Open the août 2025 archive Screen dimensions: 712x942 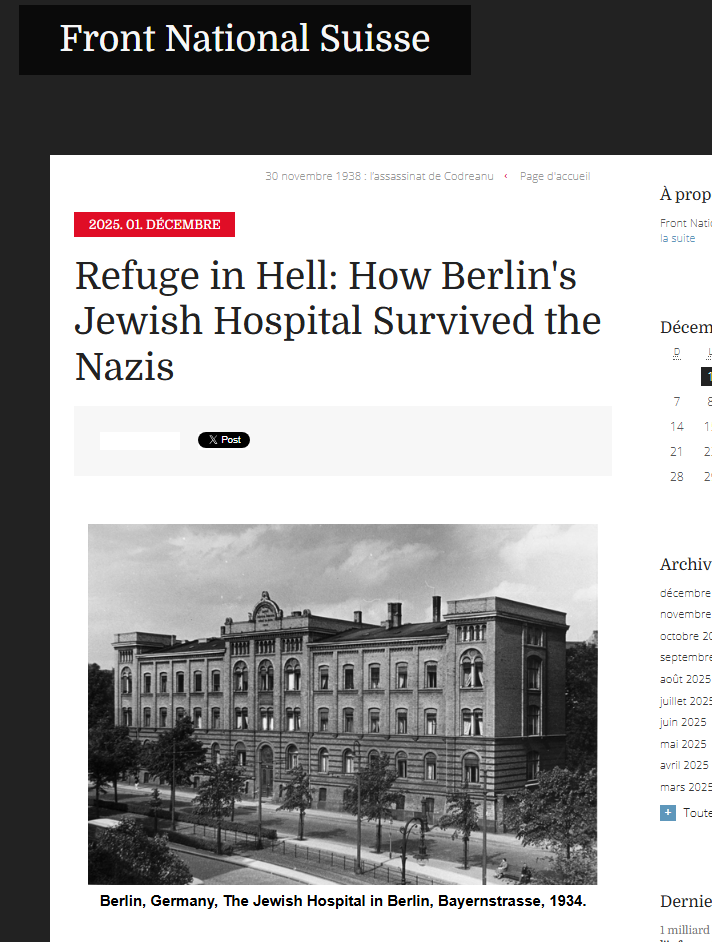click(686, 679)
